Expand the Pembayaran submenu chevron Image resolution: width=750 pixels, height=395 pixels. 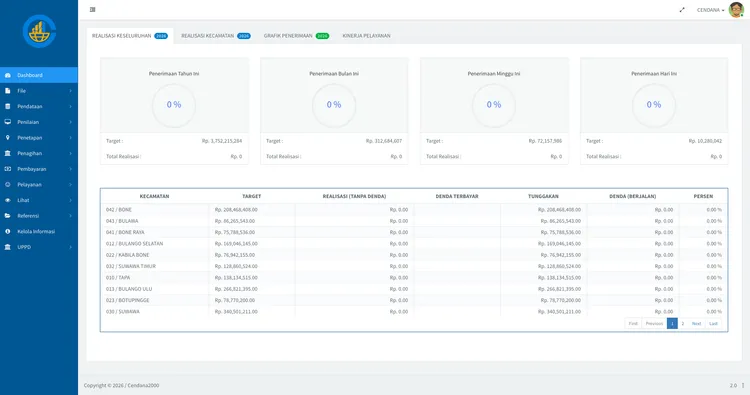(70, 169)
